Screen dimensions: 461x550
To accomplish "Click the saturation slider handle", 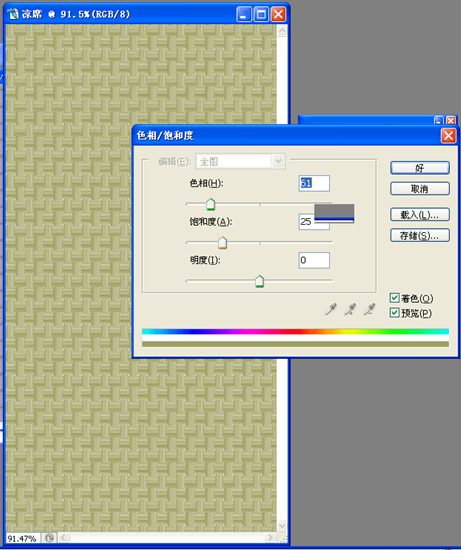I will click(222, 243).
